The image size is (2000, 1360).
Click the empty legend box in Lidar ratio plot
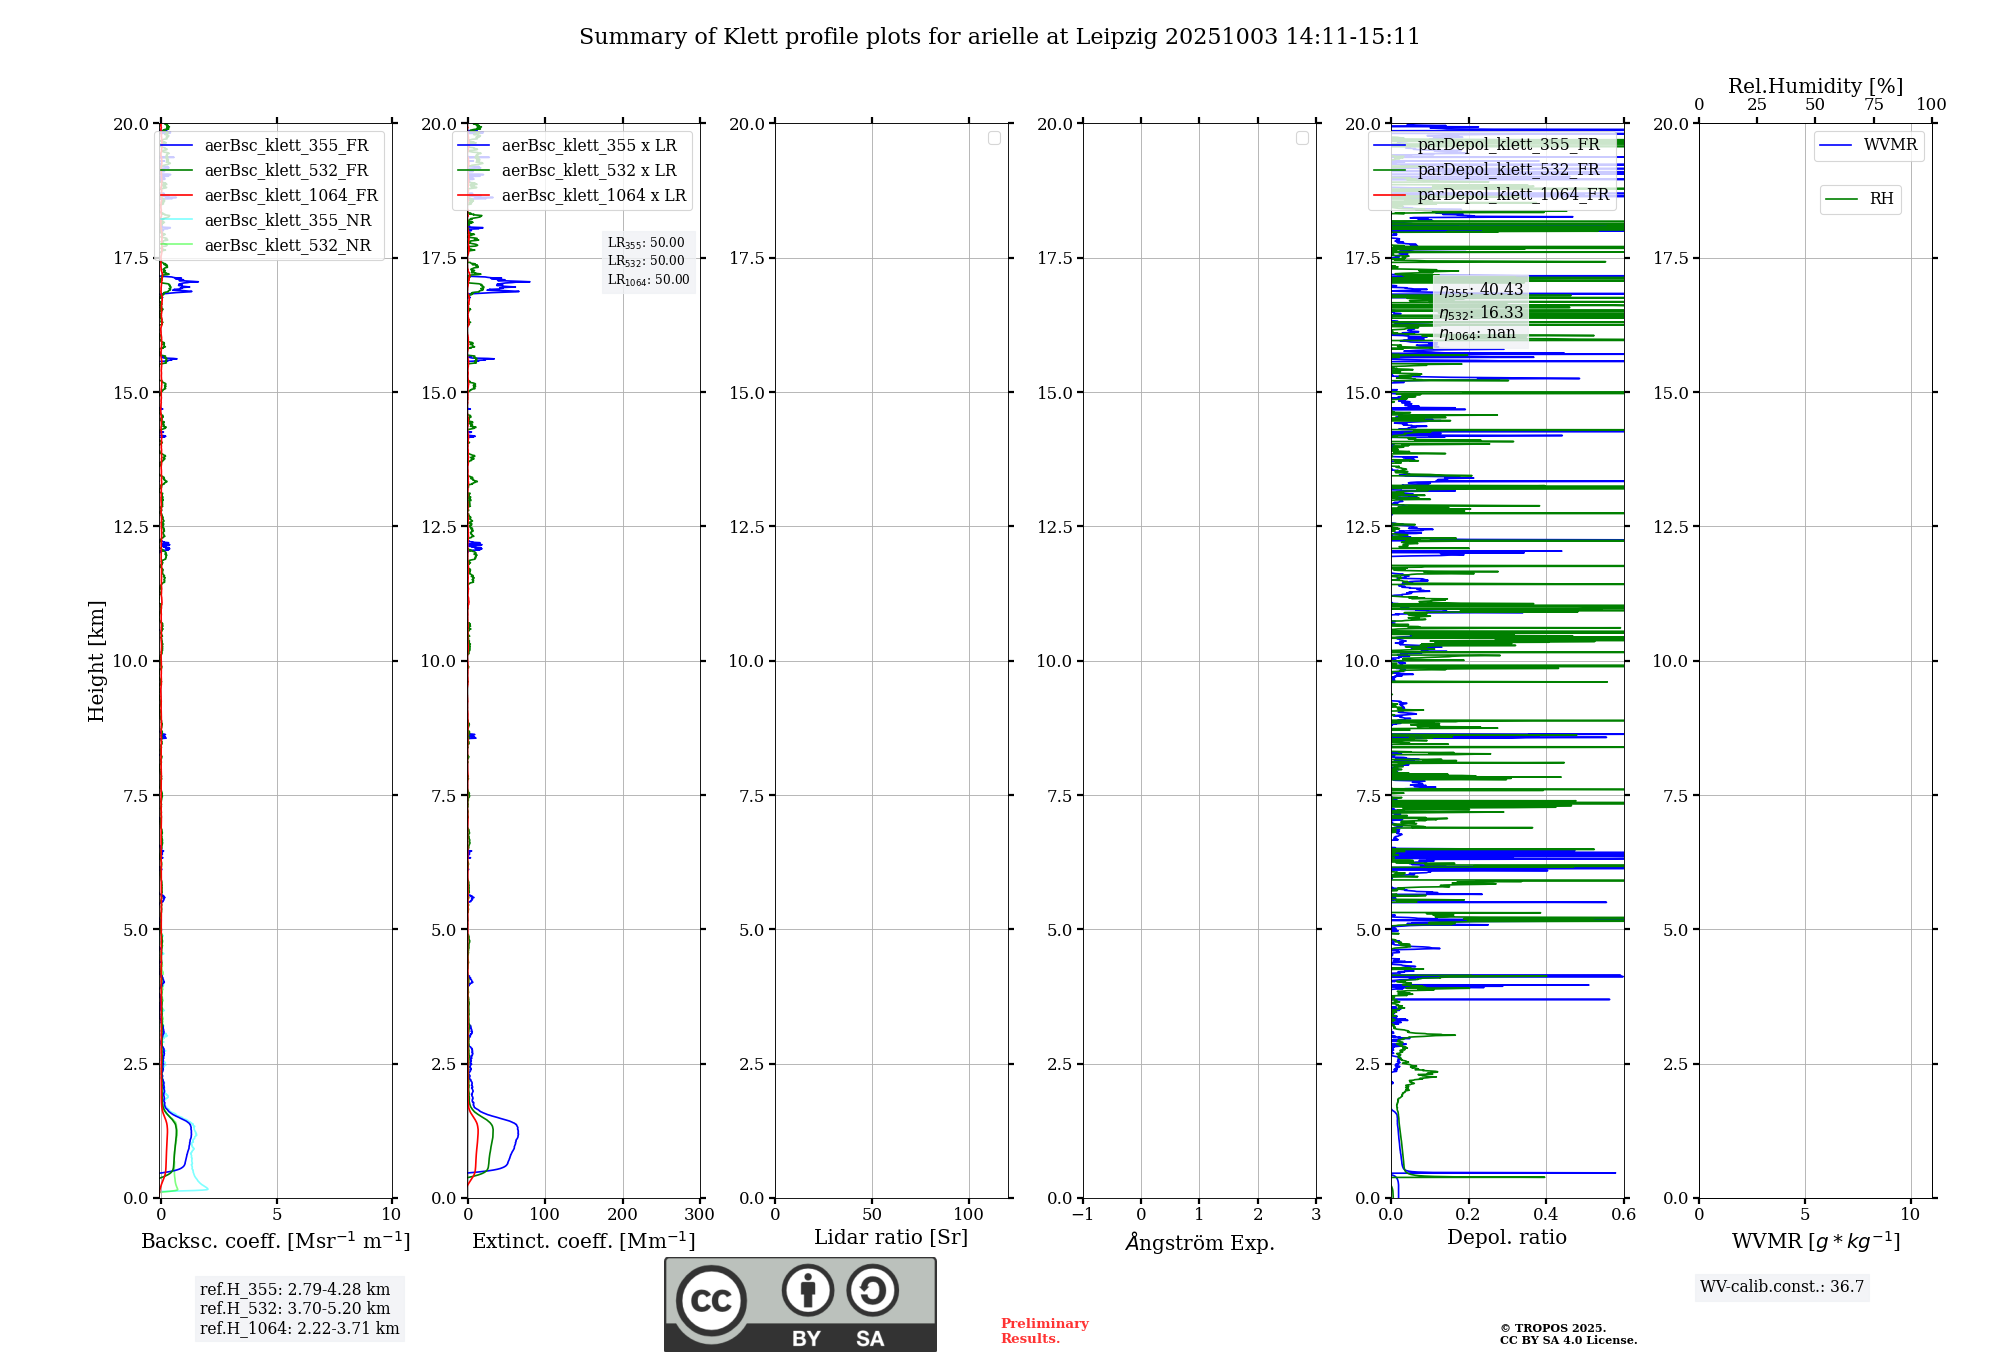994,138
